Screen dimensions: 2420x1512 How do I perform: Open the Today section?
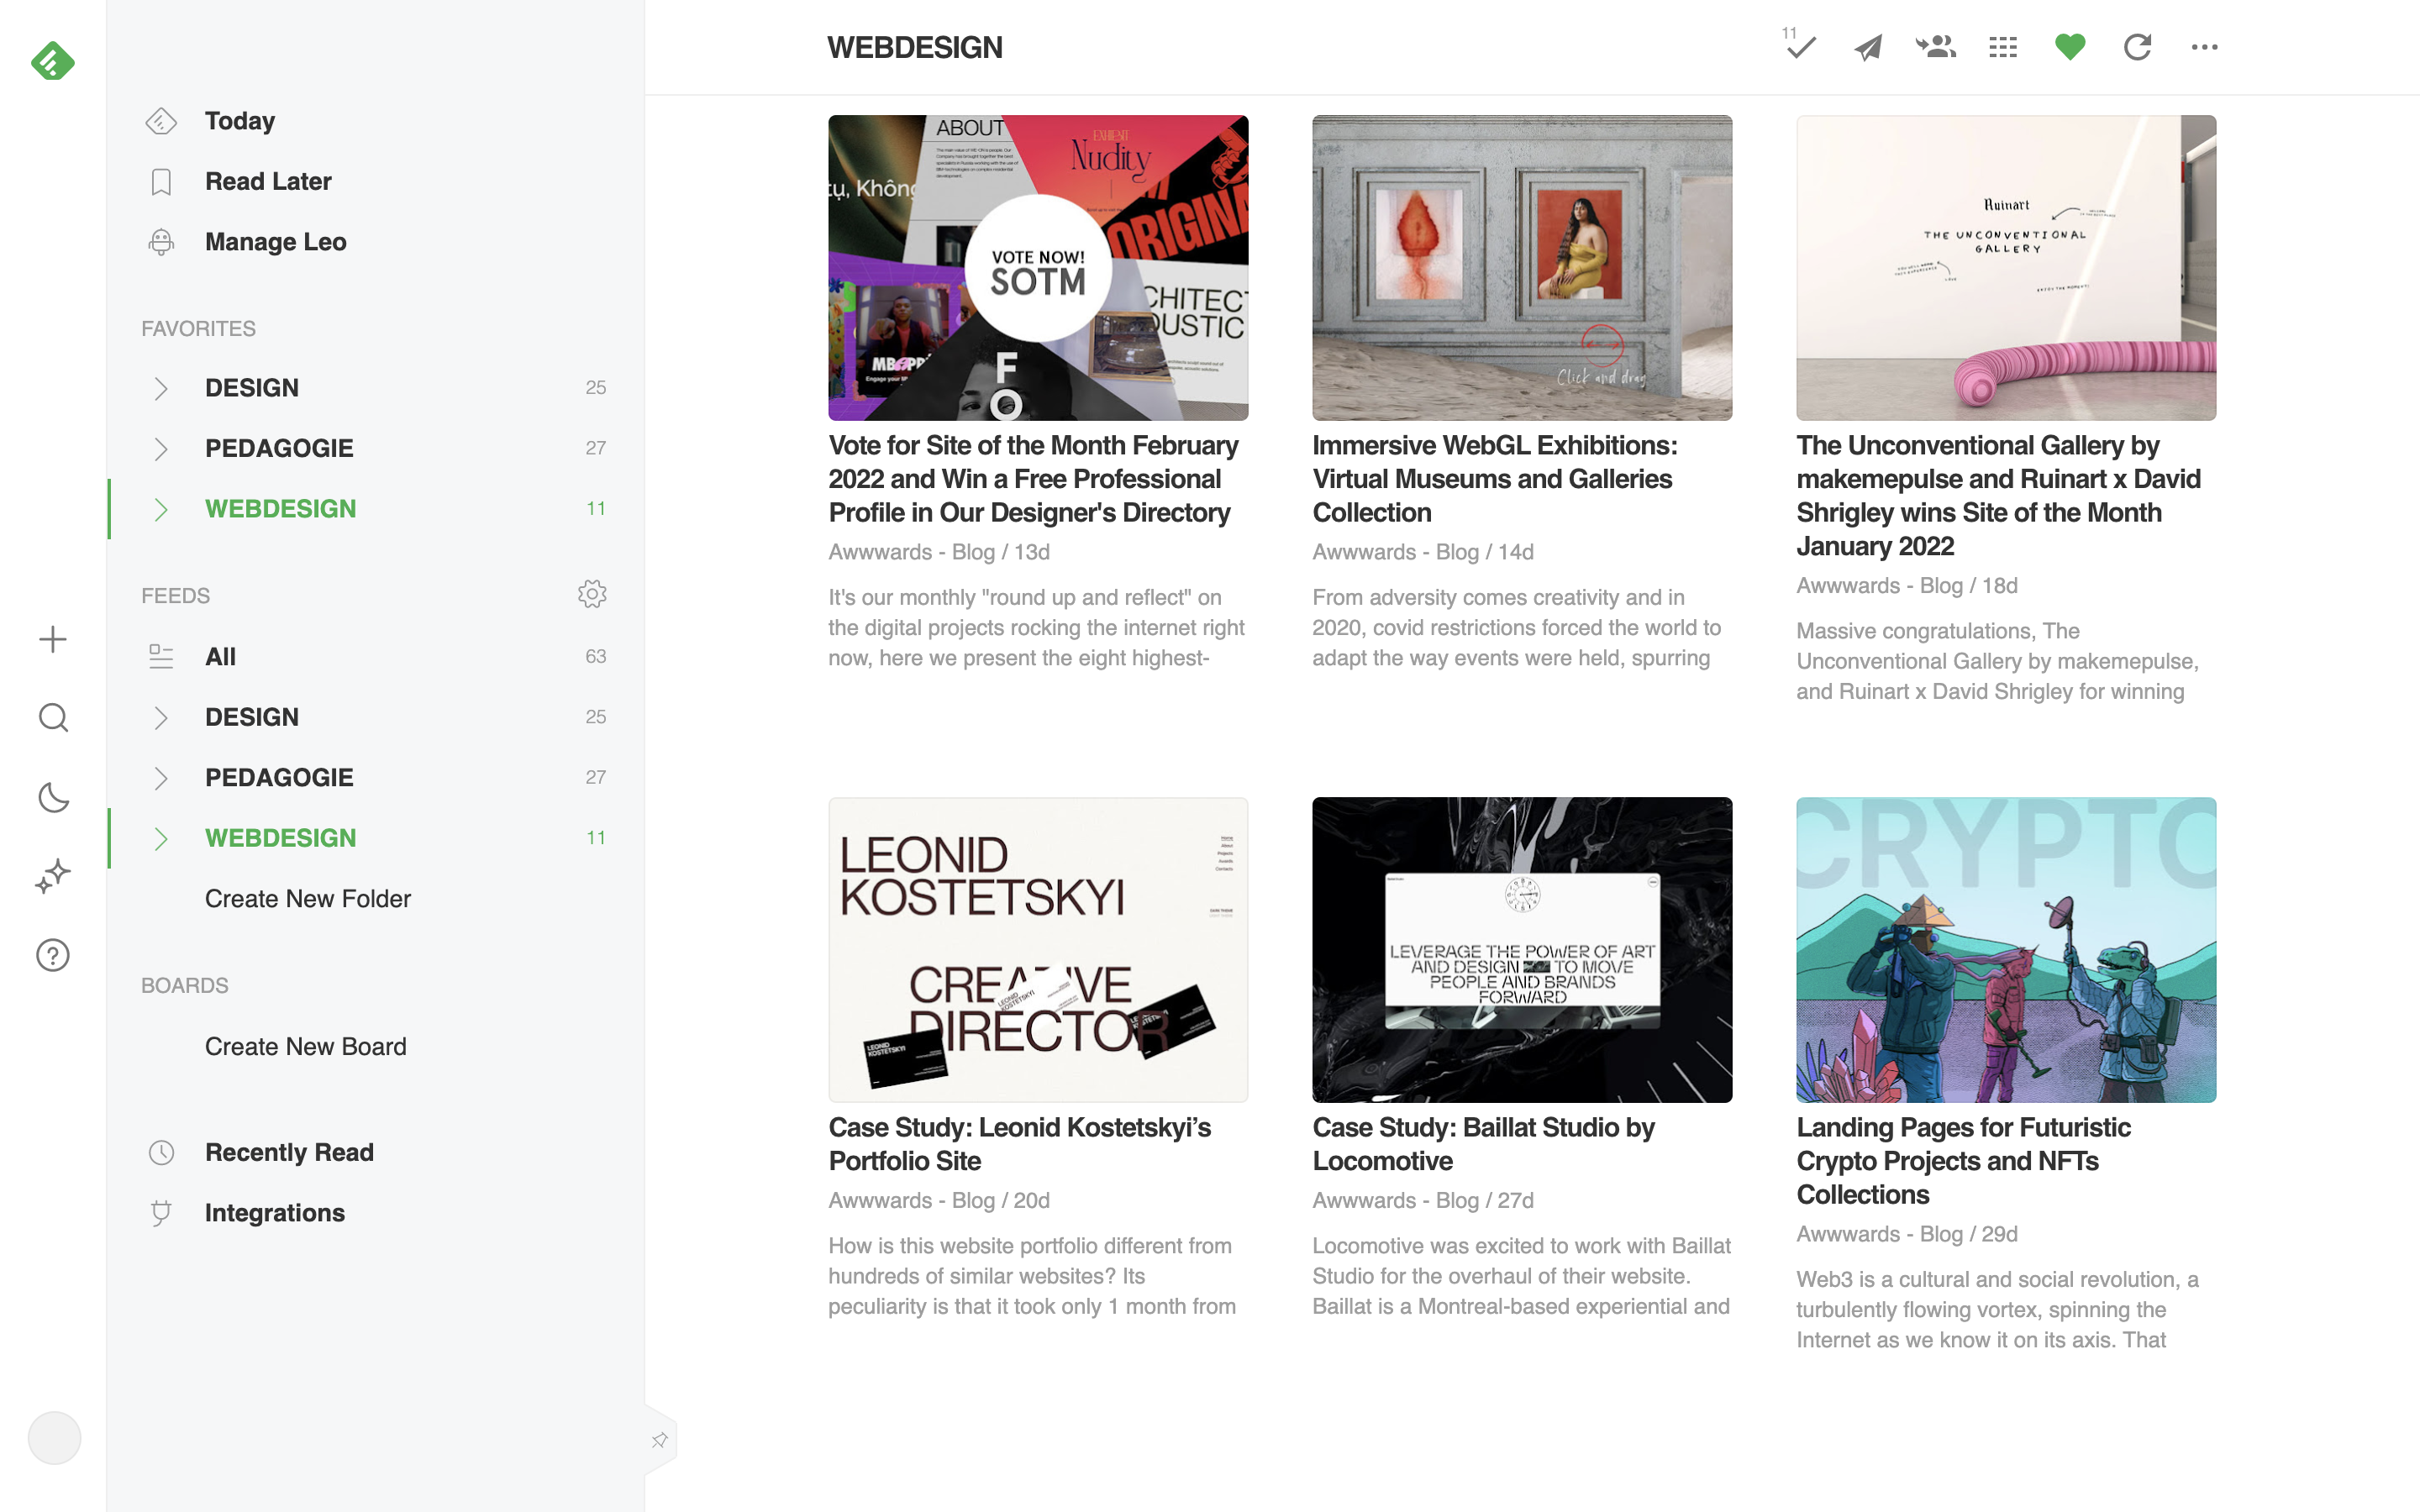[239, 121]
